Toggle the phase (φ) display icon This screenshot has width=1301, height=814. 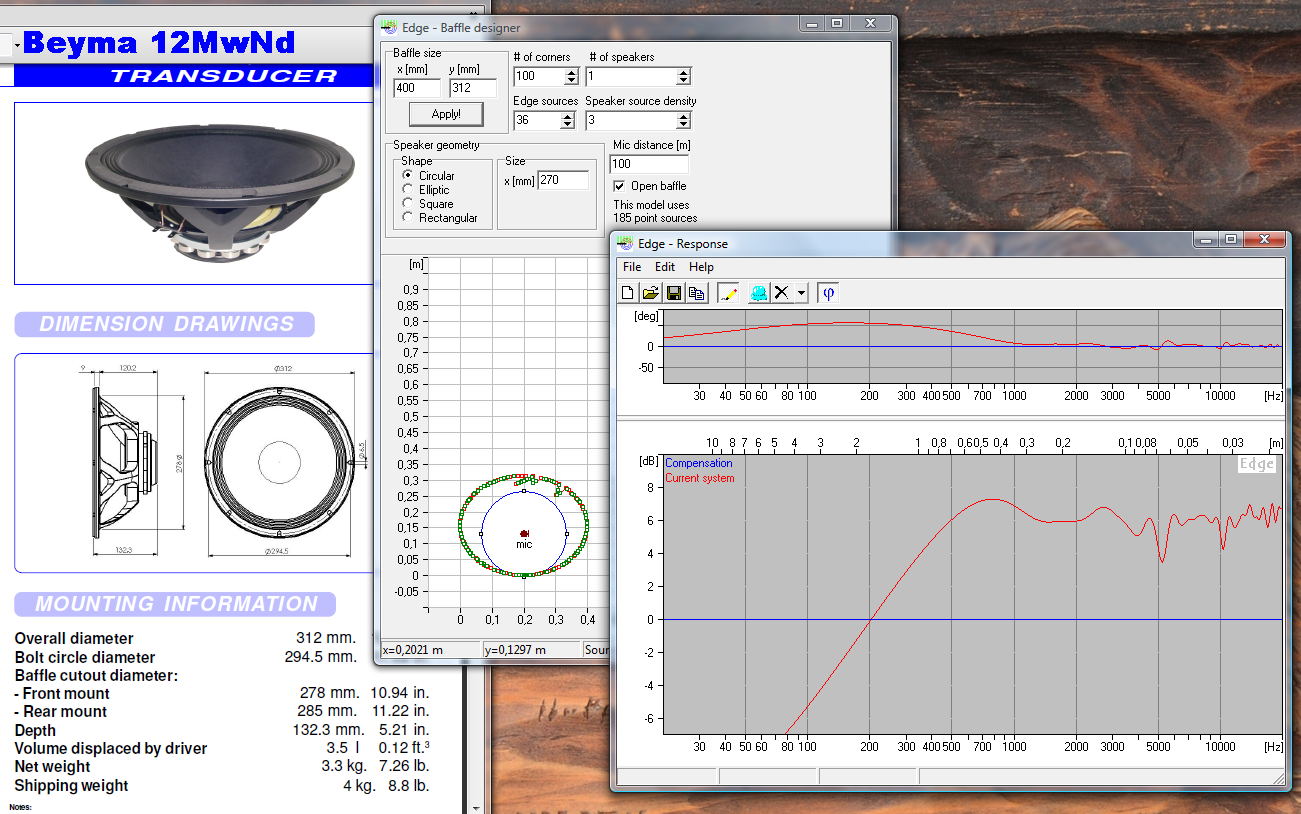click(x=829, y=293)
